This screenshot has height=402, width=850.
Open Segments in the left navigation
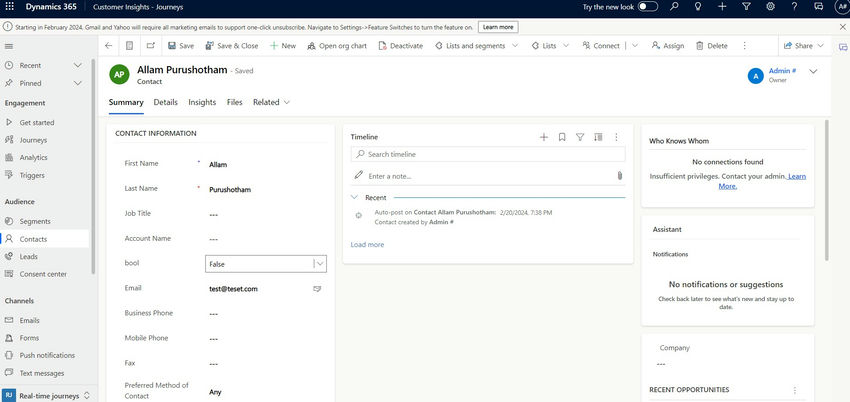(35, 221)
